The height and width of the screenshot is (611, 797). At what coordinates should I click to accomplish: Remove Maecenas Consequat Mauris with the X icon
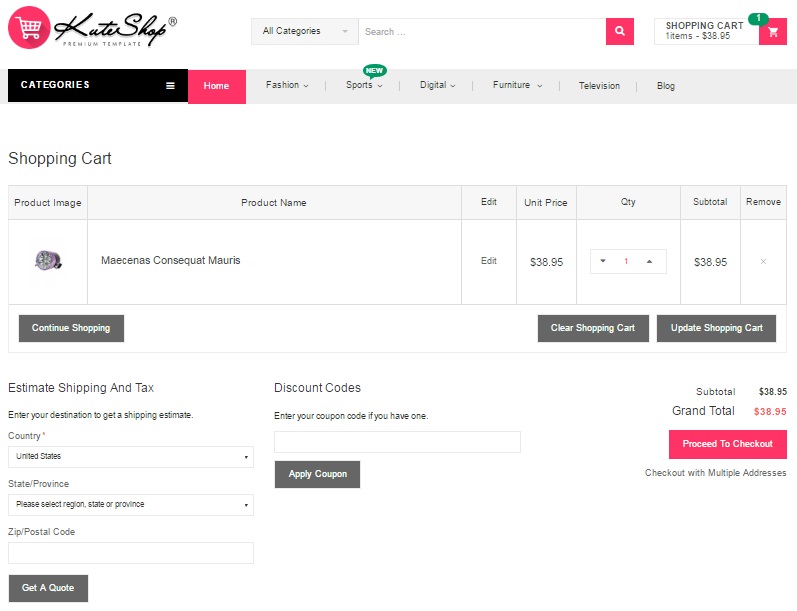coord(763,262)
